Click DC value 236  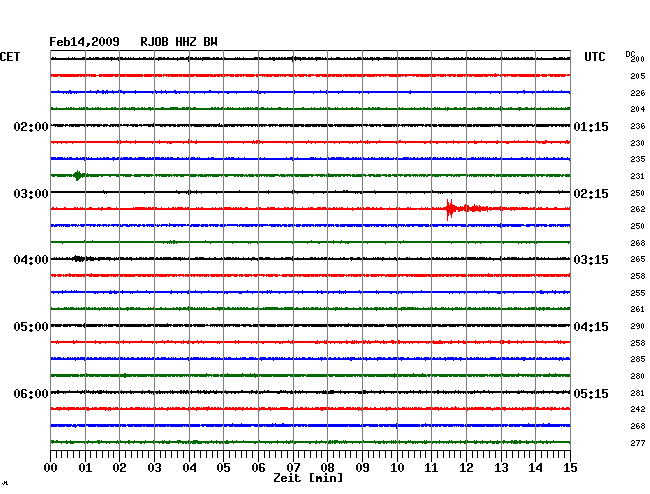[638, 126]
